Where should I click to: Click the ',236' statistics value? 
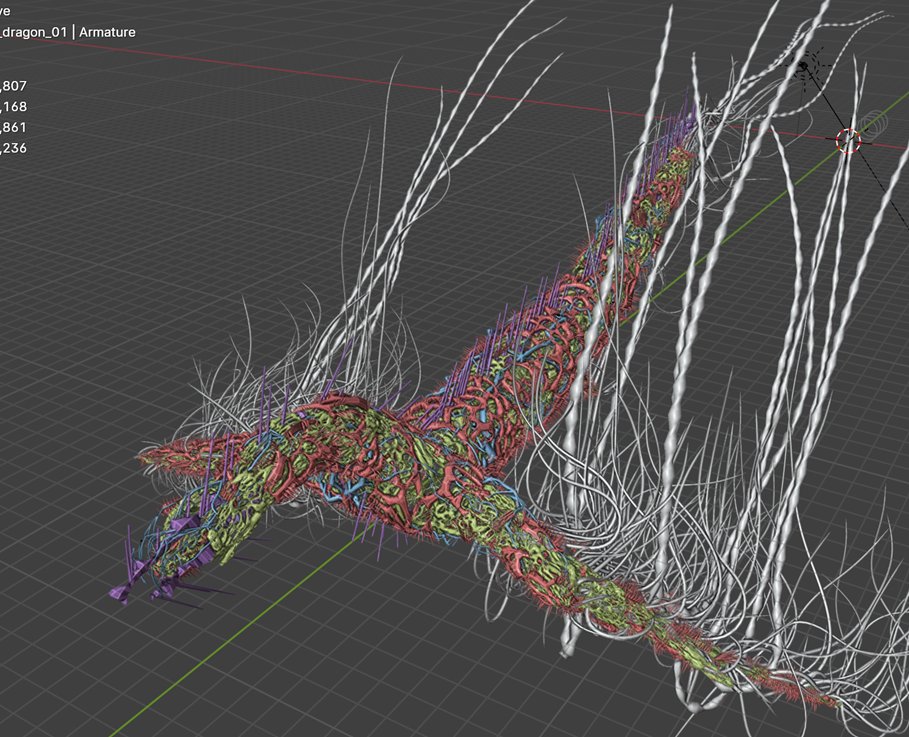tap(13, 148)
